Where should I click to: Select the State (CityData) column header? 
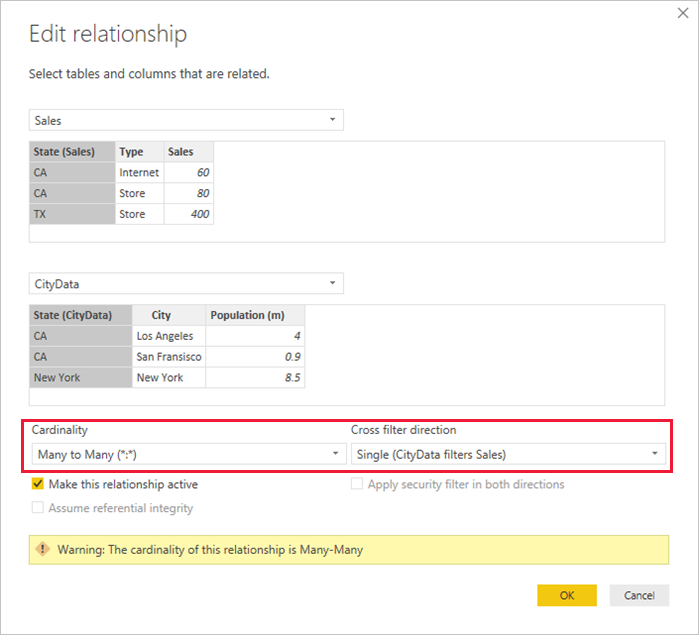81,315
